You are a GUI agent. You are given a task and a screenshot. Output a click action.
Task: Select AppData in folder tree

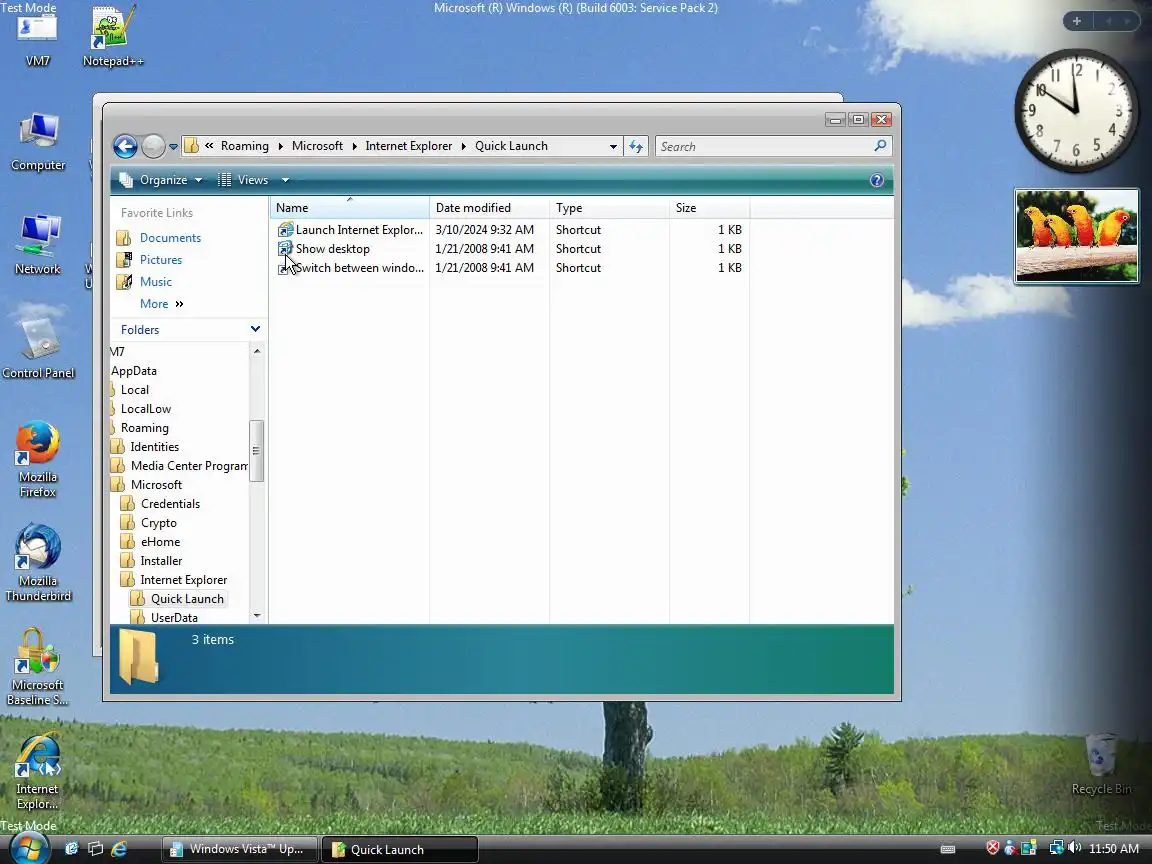coord(134,371)
